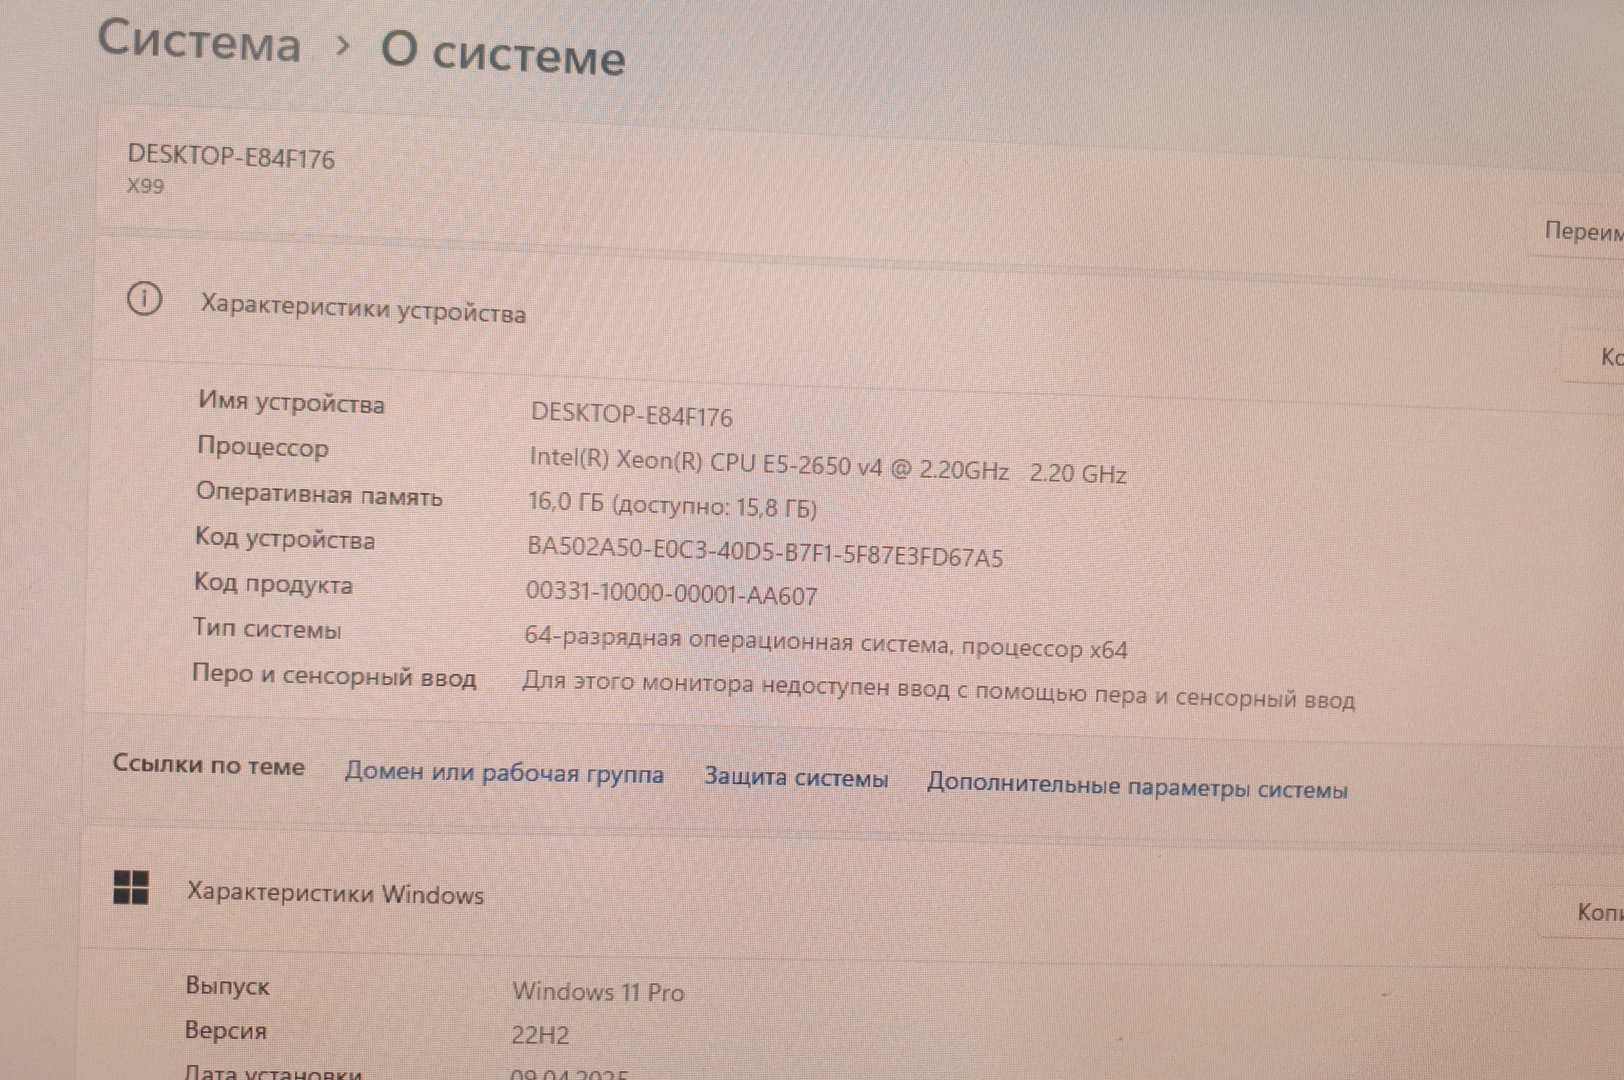1624x1080 pixels.
Task: Click the Windows 11 Pro edition value
Action: tap(598, 991)
